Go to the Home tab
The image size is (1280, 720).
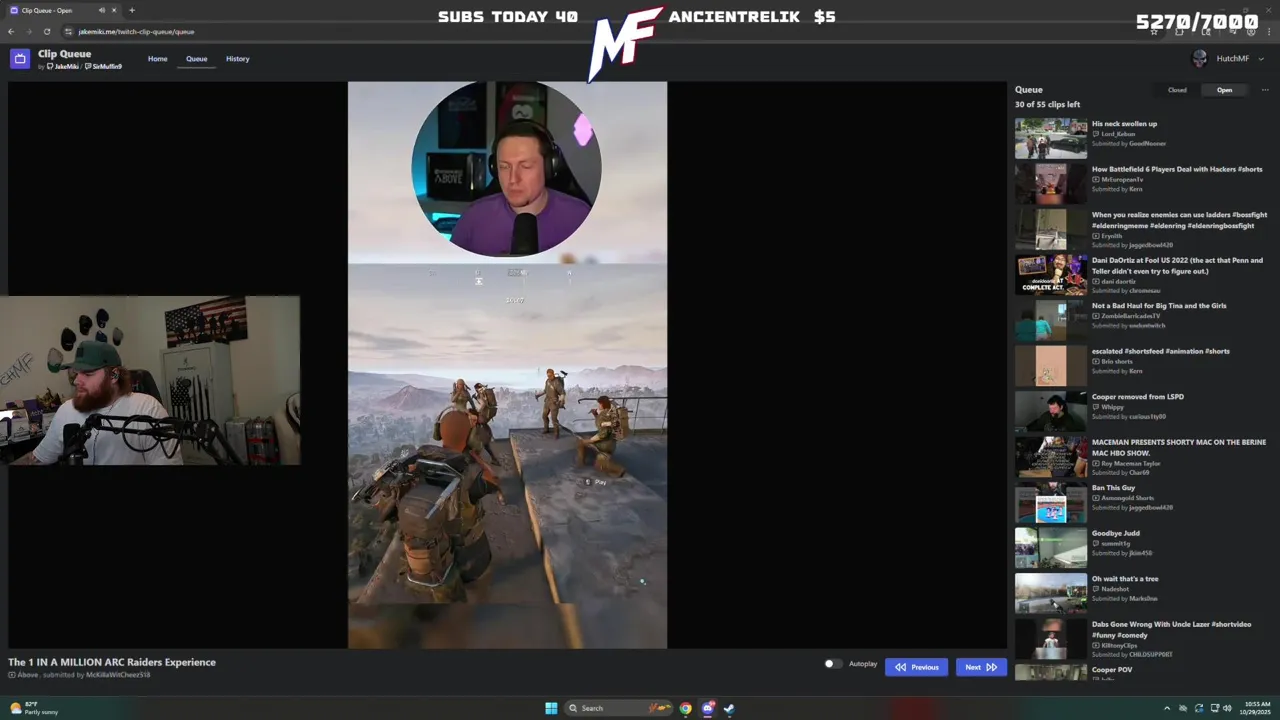point(158,59)
